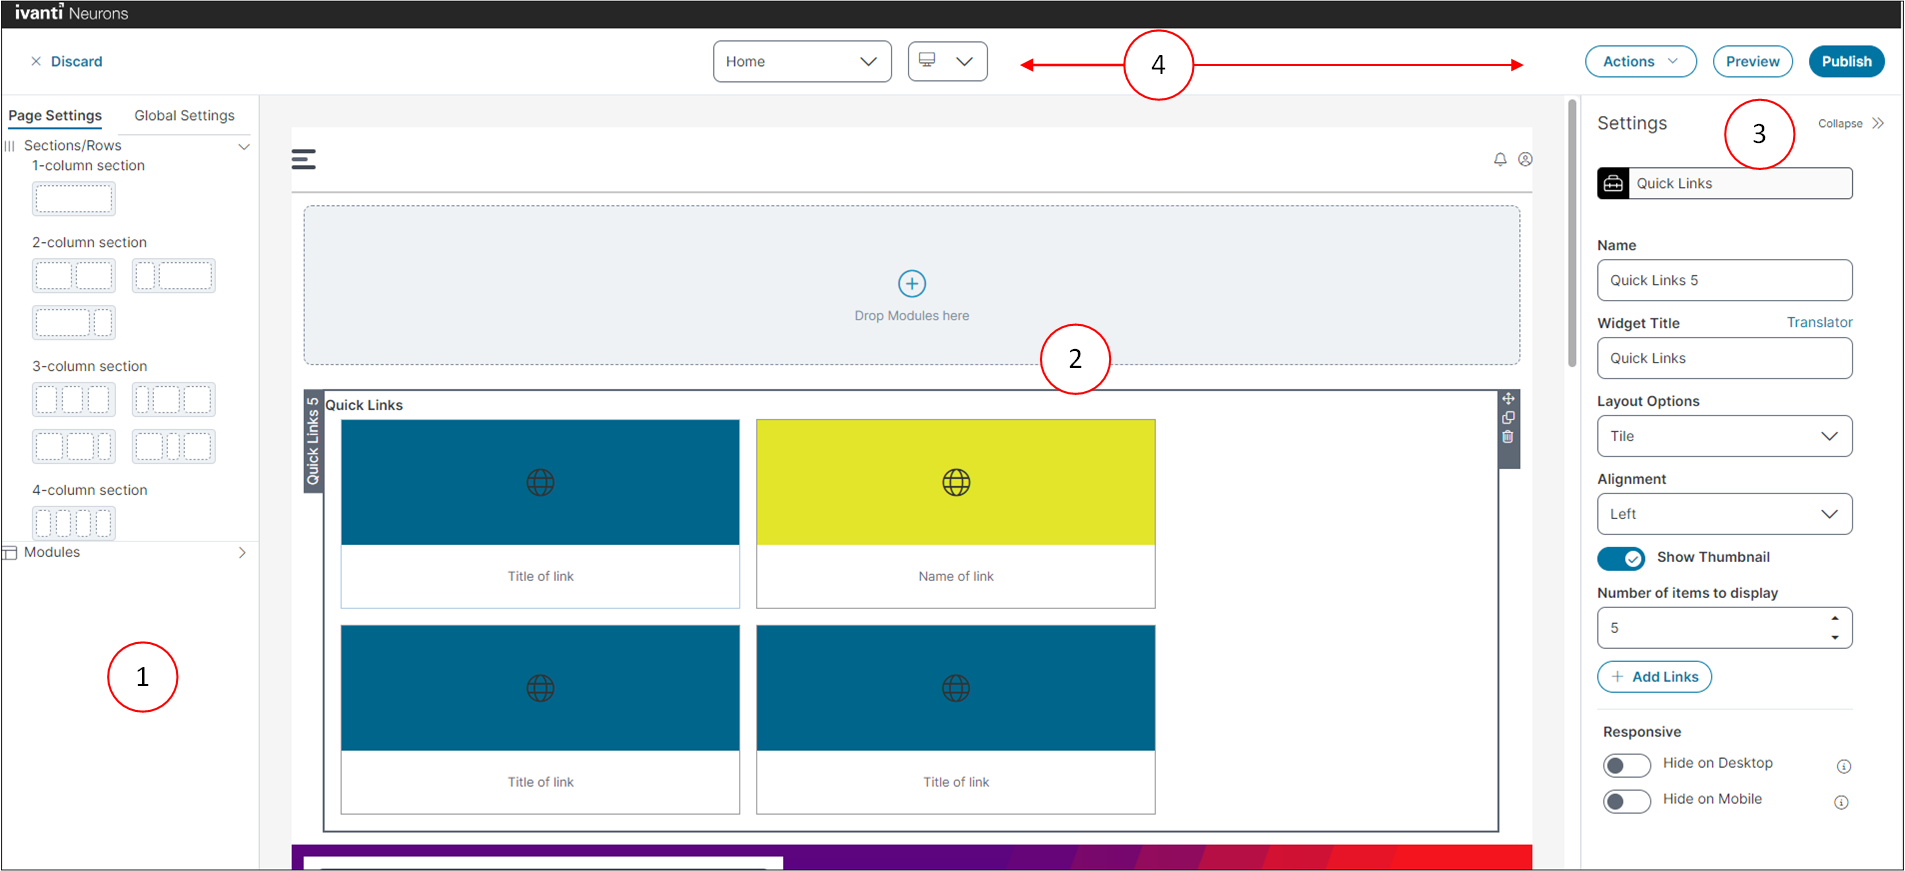Click the Add Links button
Viewport: 1905px width, 871px height.
1654,677
